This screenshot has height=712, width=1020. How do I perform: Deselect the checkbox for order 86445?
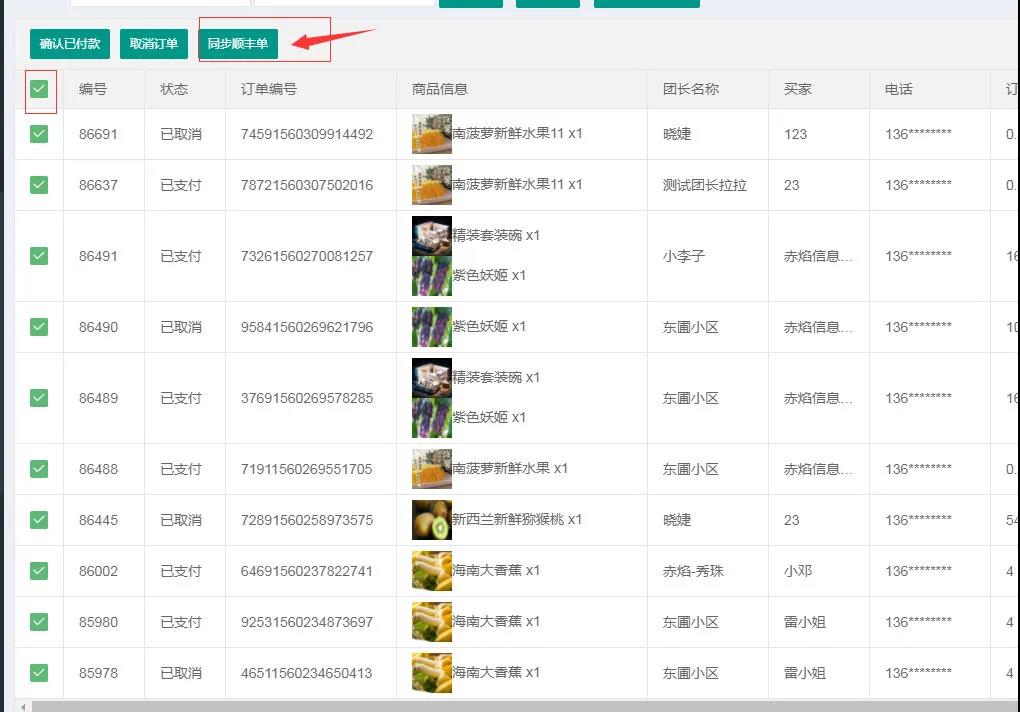(x=39, y=520)
